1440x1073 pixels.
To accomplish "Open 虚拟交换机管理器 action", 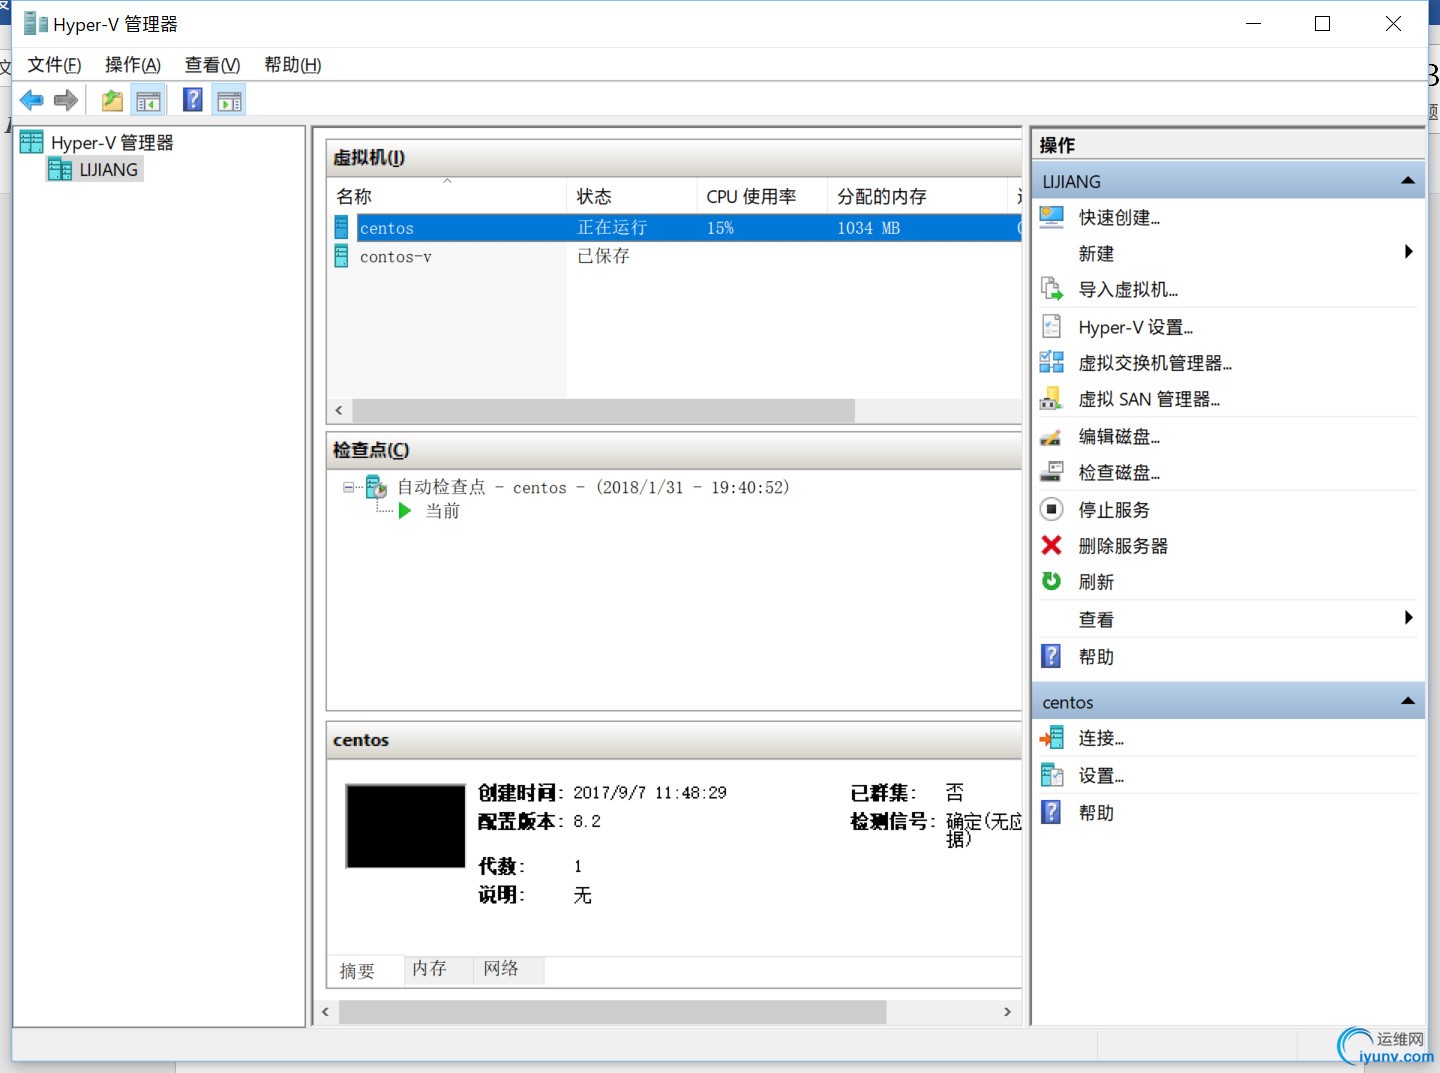I will click(1155, 363).
